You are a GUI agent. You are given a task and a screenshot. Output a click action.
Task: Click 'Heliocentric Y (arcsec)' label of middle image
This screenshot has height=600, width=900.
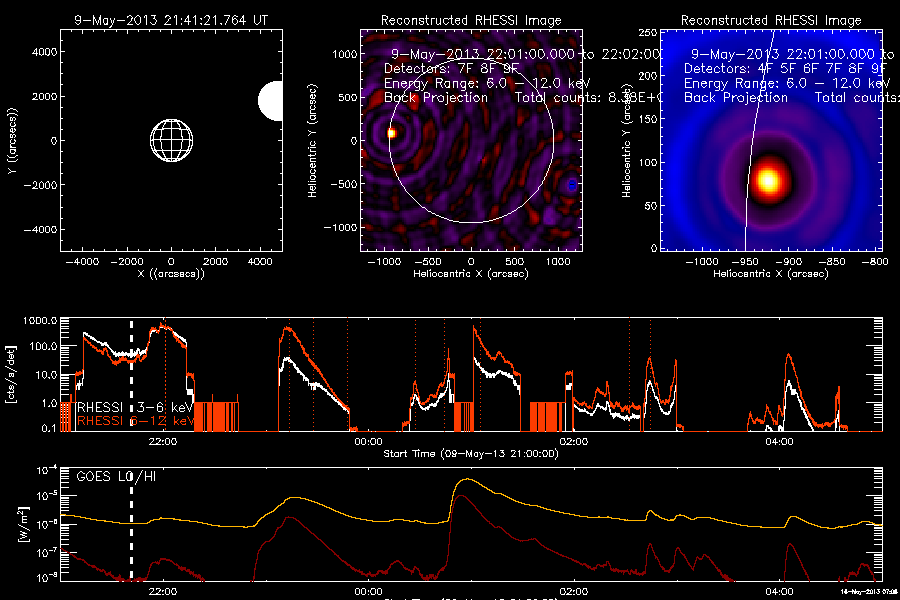click(312, 141)
